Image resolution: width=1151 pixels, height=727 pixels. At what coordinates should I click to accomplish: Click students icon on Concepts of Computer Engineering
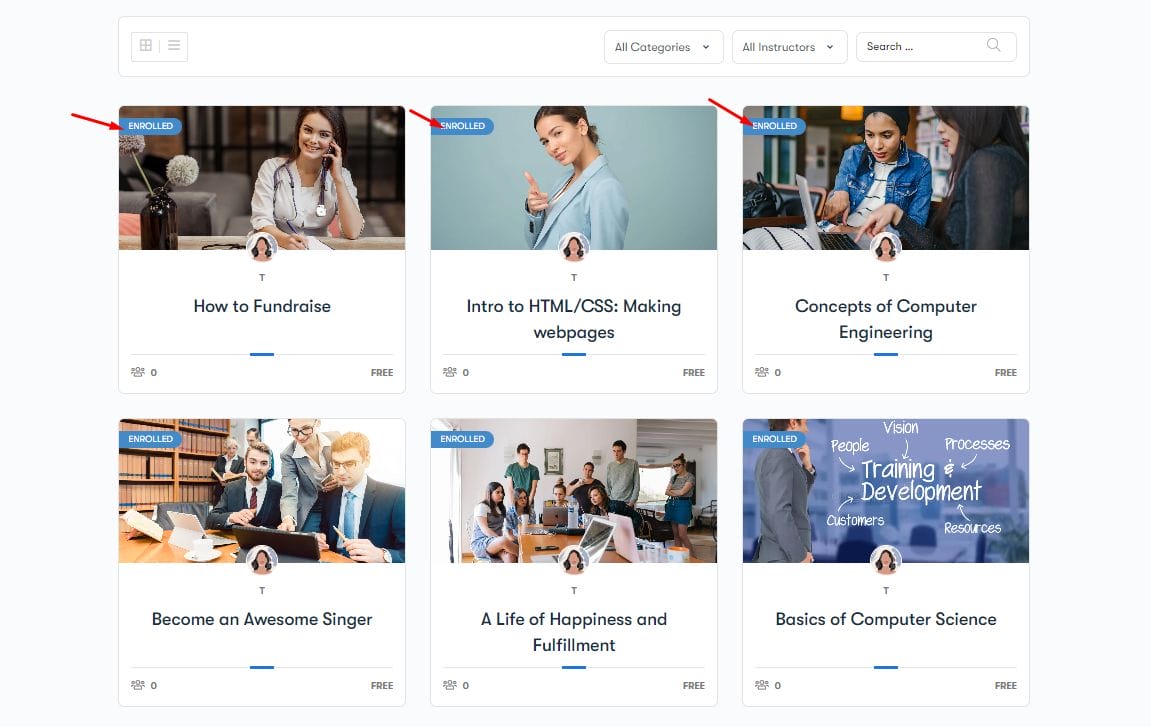pos(762,372)
